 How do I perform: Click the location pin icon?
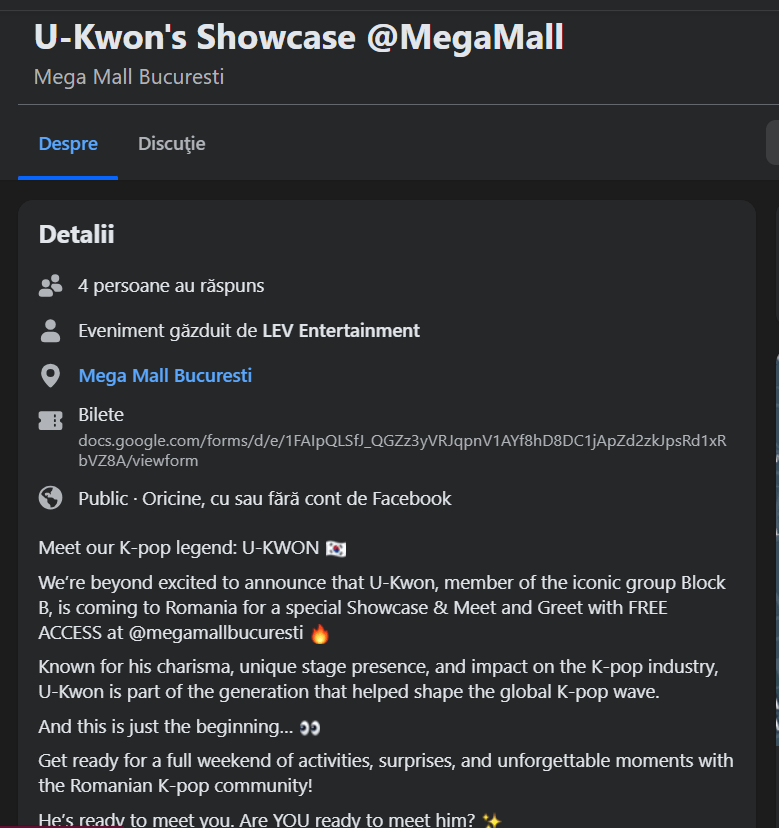click(50, 376)
